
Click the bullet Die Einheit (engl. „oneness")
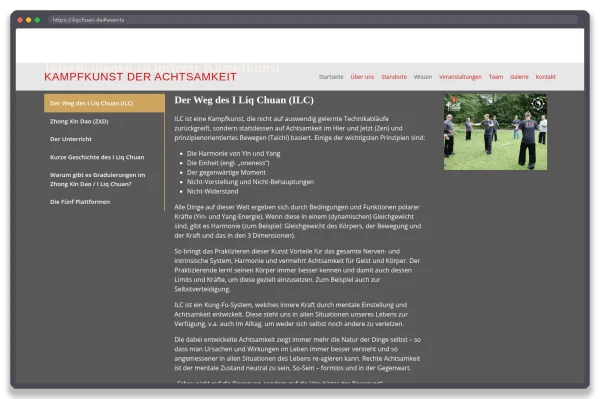pos(228,163)
